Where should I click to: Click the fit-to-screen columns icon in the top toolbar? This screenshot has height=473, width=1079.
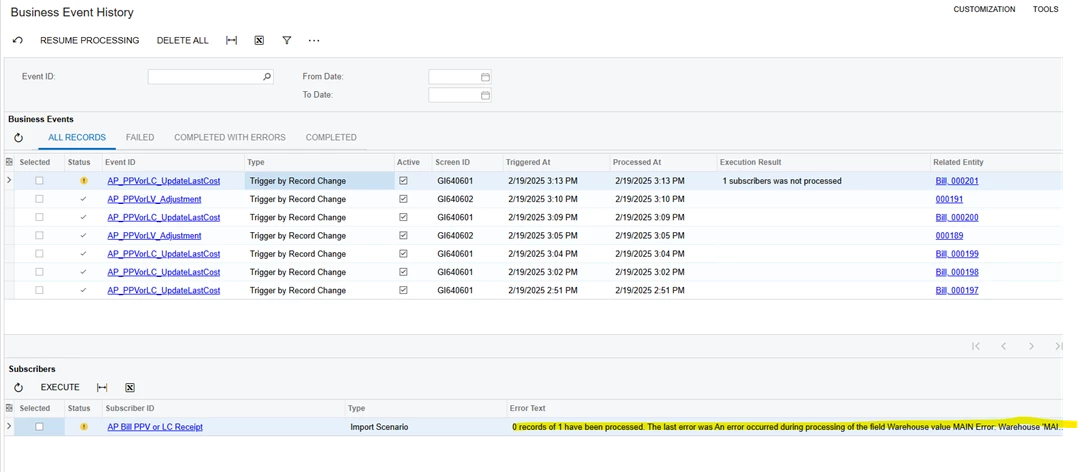point(231,41)
